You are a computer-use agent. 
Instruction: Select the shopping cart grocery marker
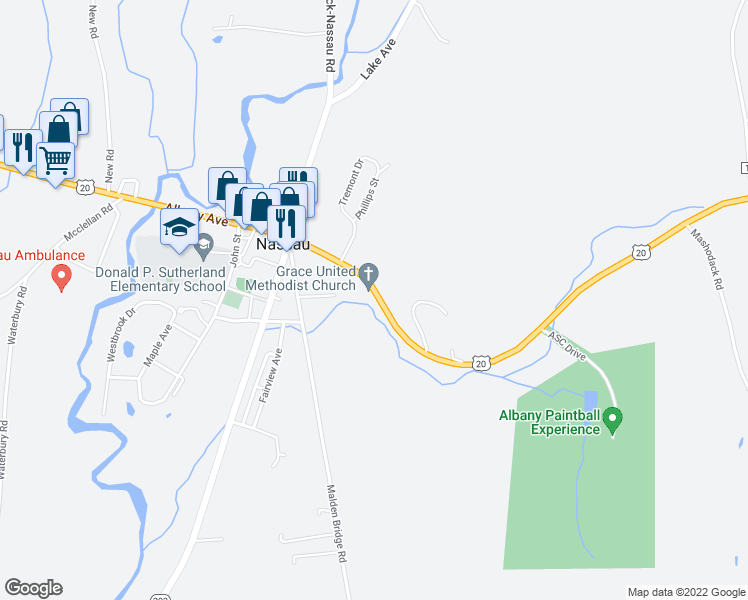point(56,161)
